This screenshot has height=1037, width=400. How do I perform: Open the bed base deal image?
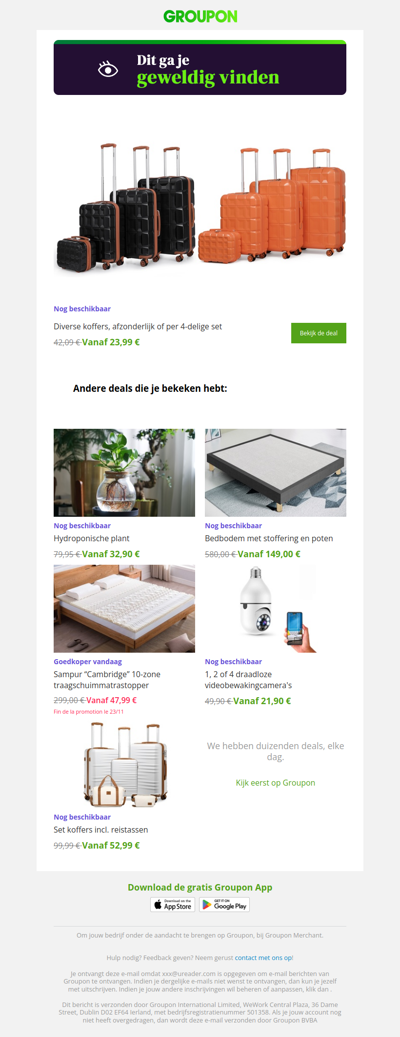(x=275, y=473)
